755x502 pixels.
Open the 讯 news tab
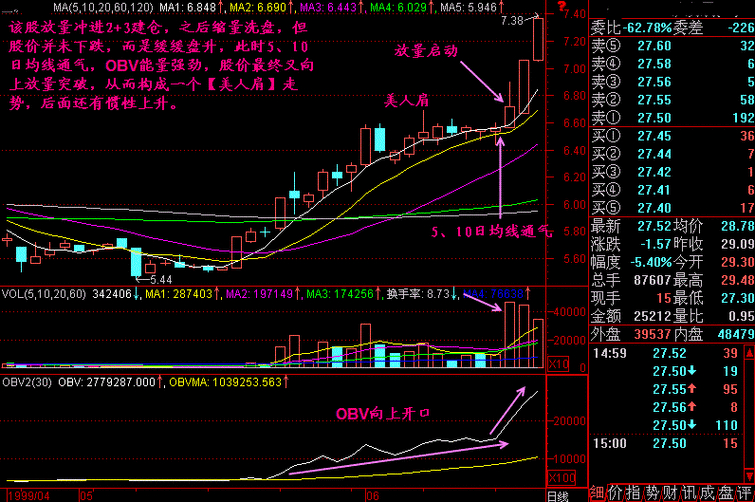point(686,493)
